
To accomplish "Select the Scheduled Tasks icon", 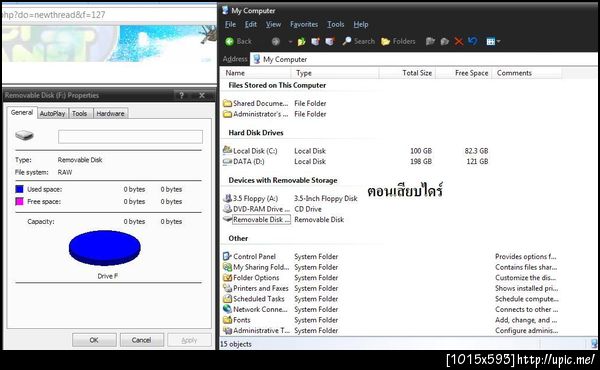I will coord(227,298).
